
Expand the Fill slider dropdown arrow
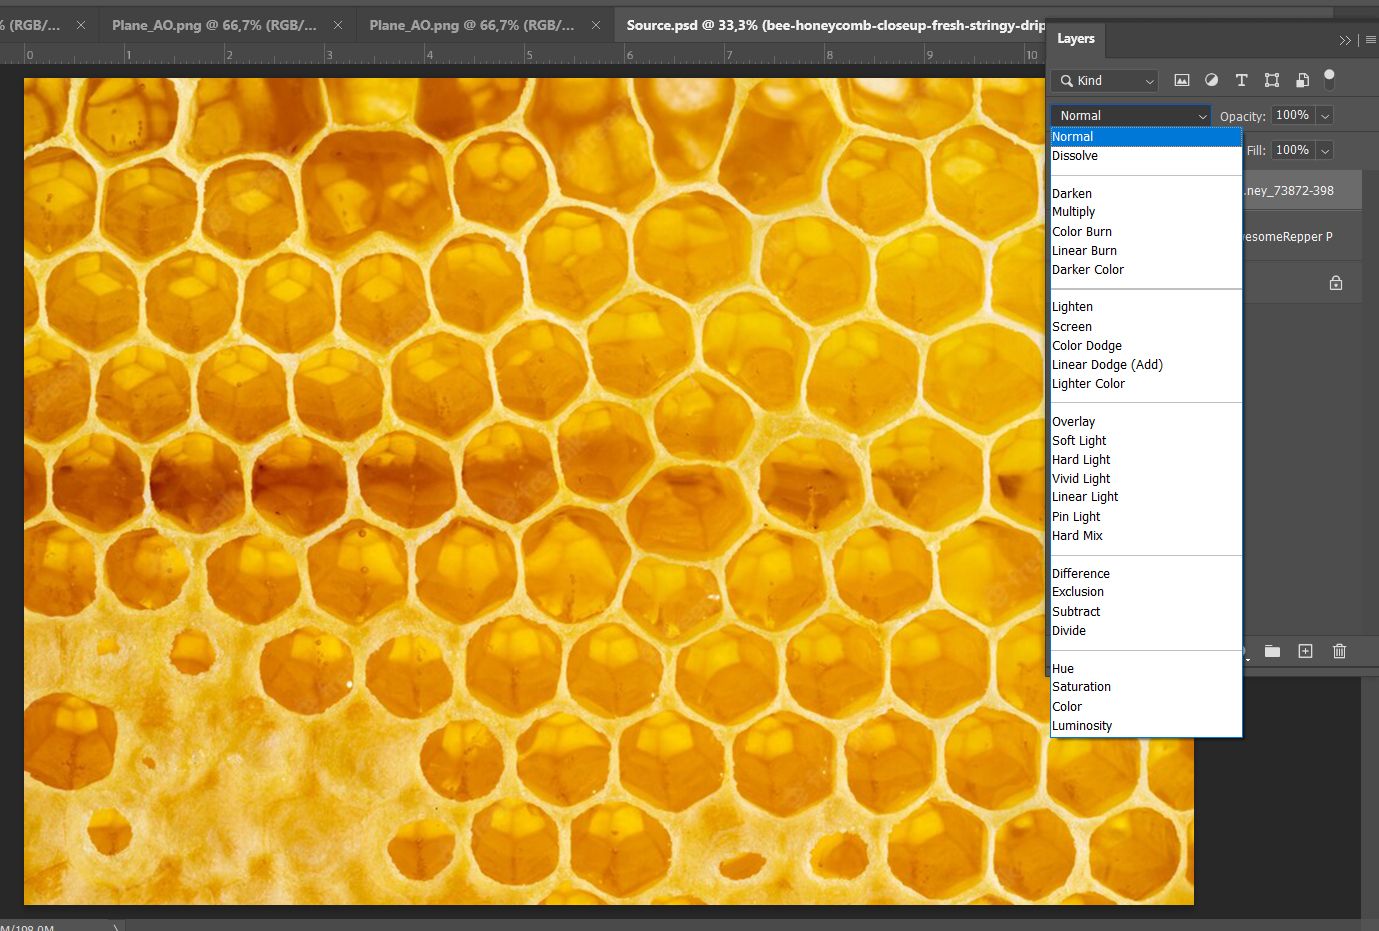coord(1325,151)
